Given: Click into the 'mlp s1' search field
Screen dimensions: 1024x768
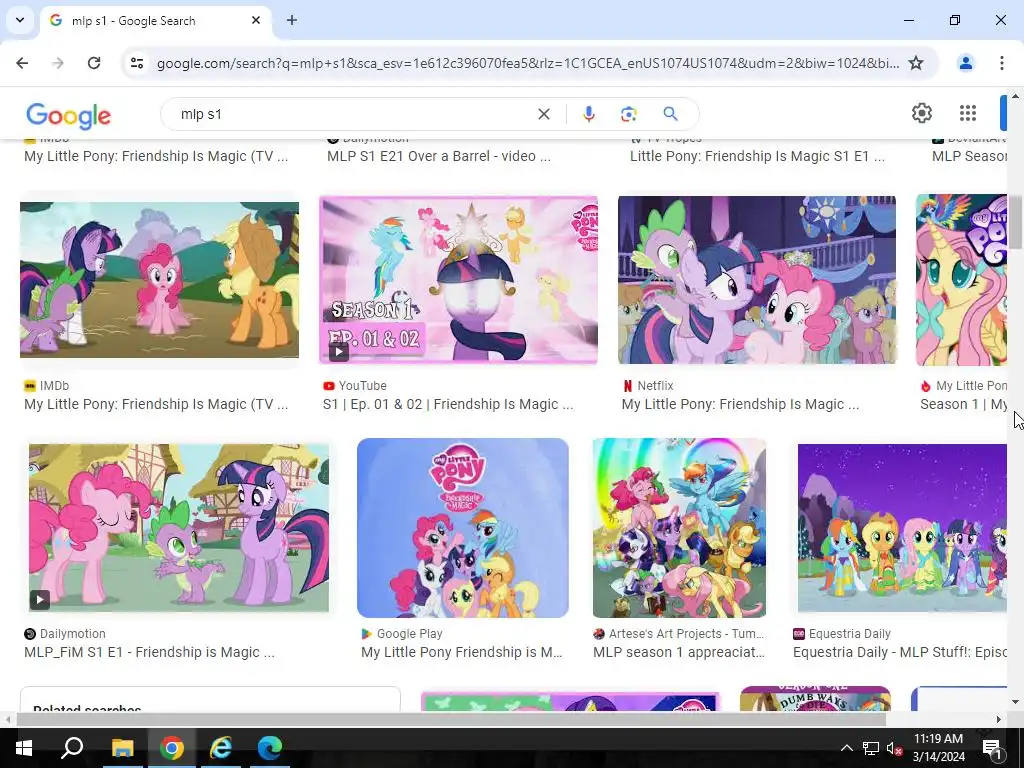Looking at the screenshot, I should [x=353, y=114].
